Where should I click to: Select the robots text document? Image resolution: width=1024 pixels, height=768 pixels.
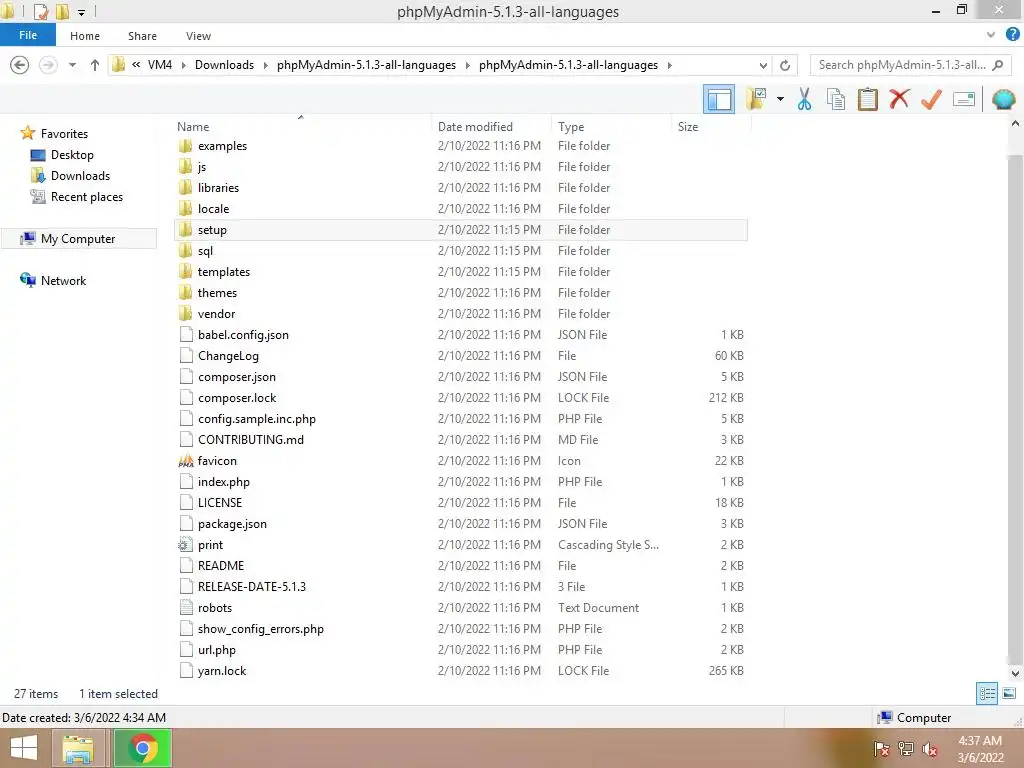pos(215,607)
